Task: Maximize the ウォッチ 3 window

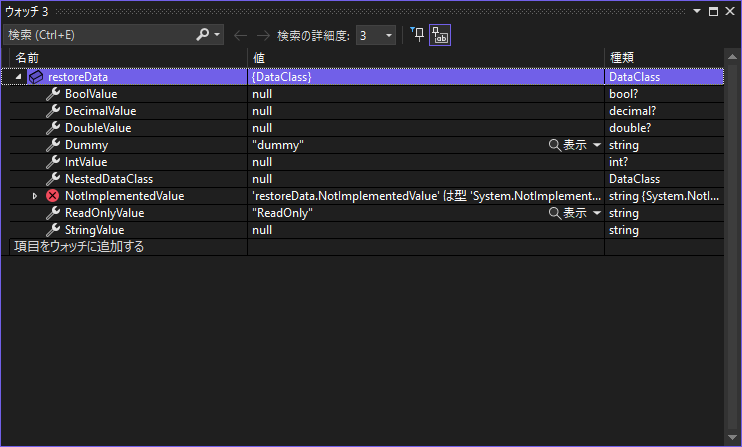Action: [x=713, y=11]
